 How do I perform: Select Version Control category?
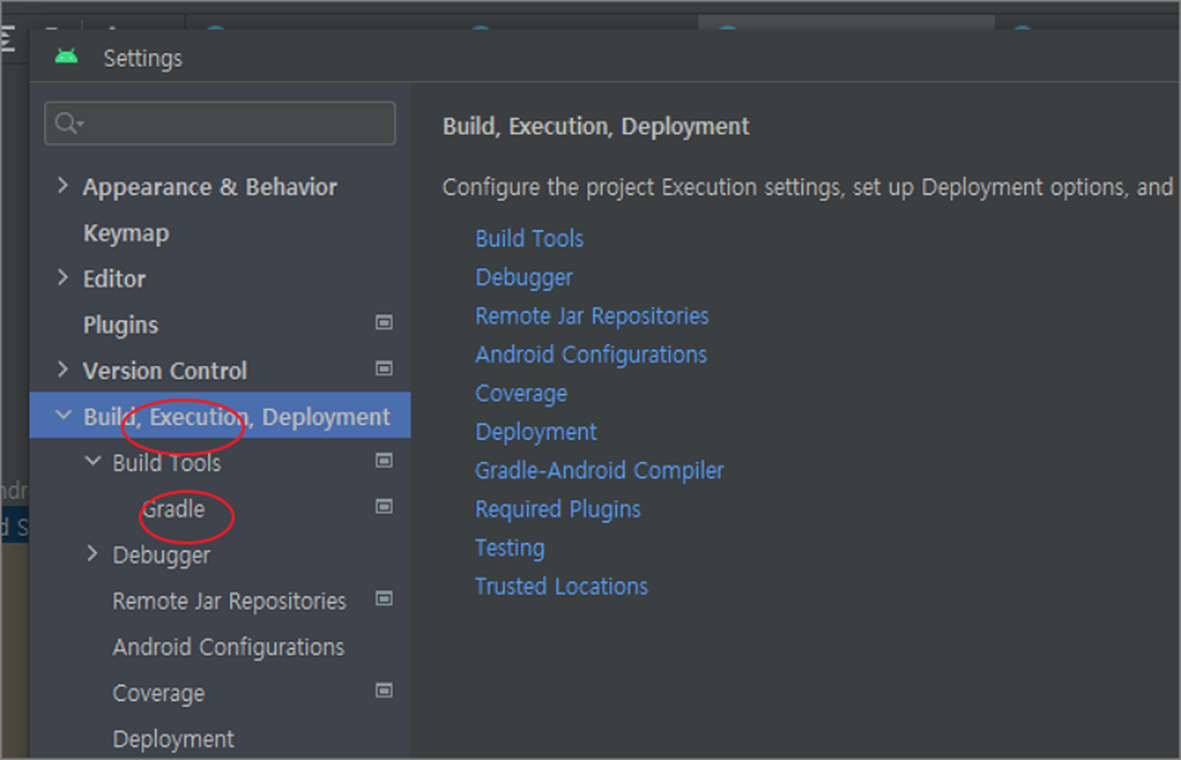click(x=164, y=371)
